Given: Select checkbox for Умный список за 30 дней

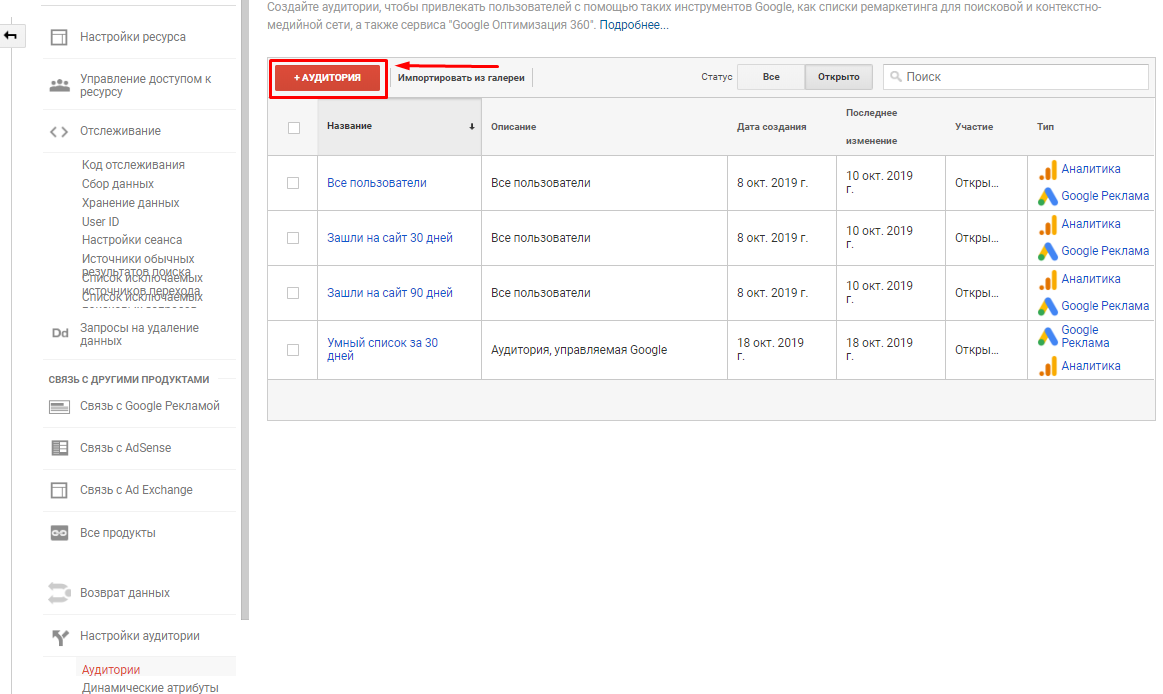Looking at the screenshot, I should [293, 350].
